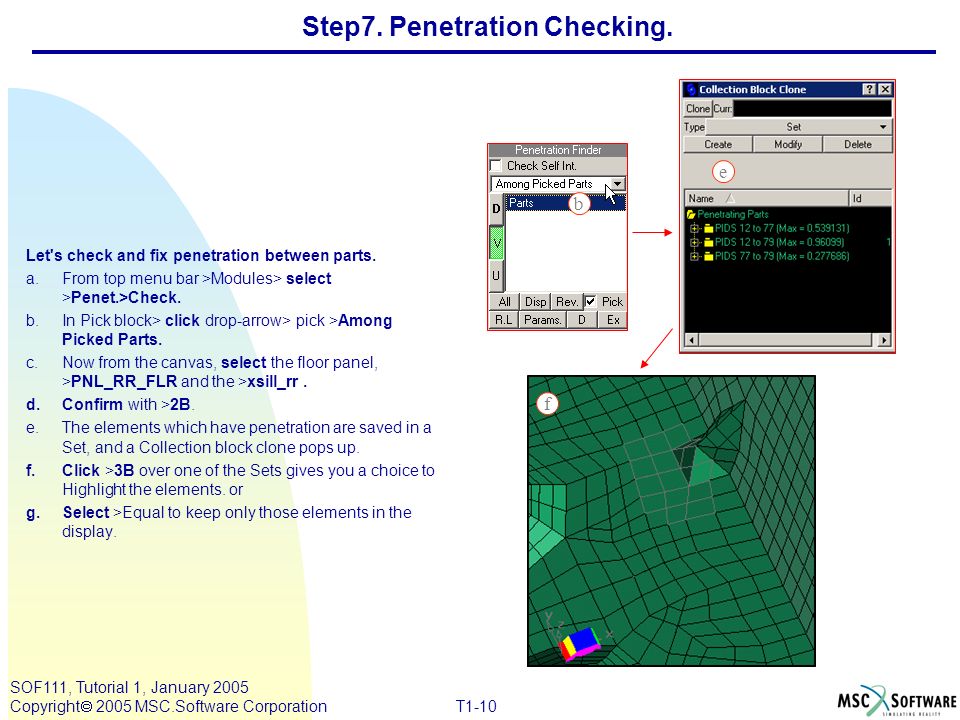Click the MSC Software logo
The height and width of the screenshot is (720, 960).
coord(896,700)
